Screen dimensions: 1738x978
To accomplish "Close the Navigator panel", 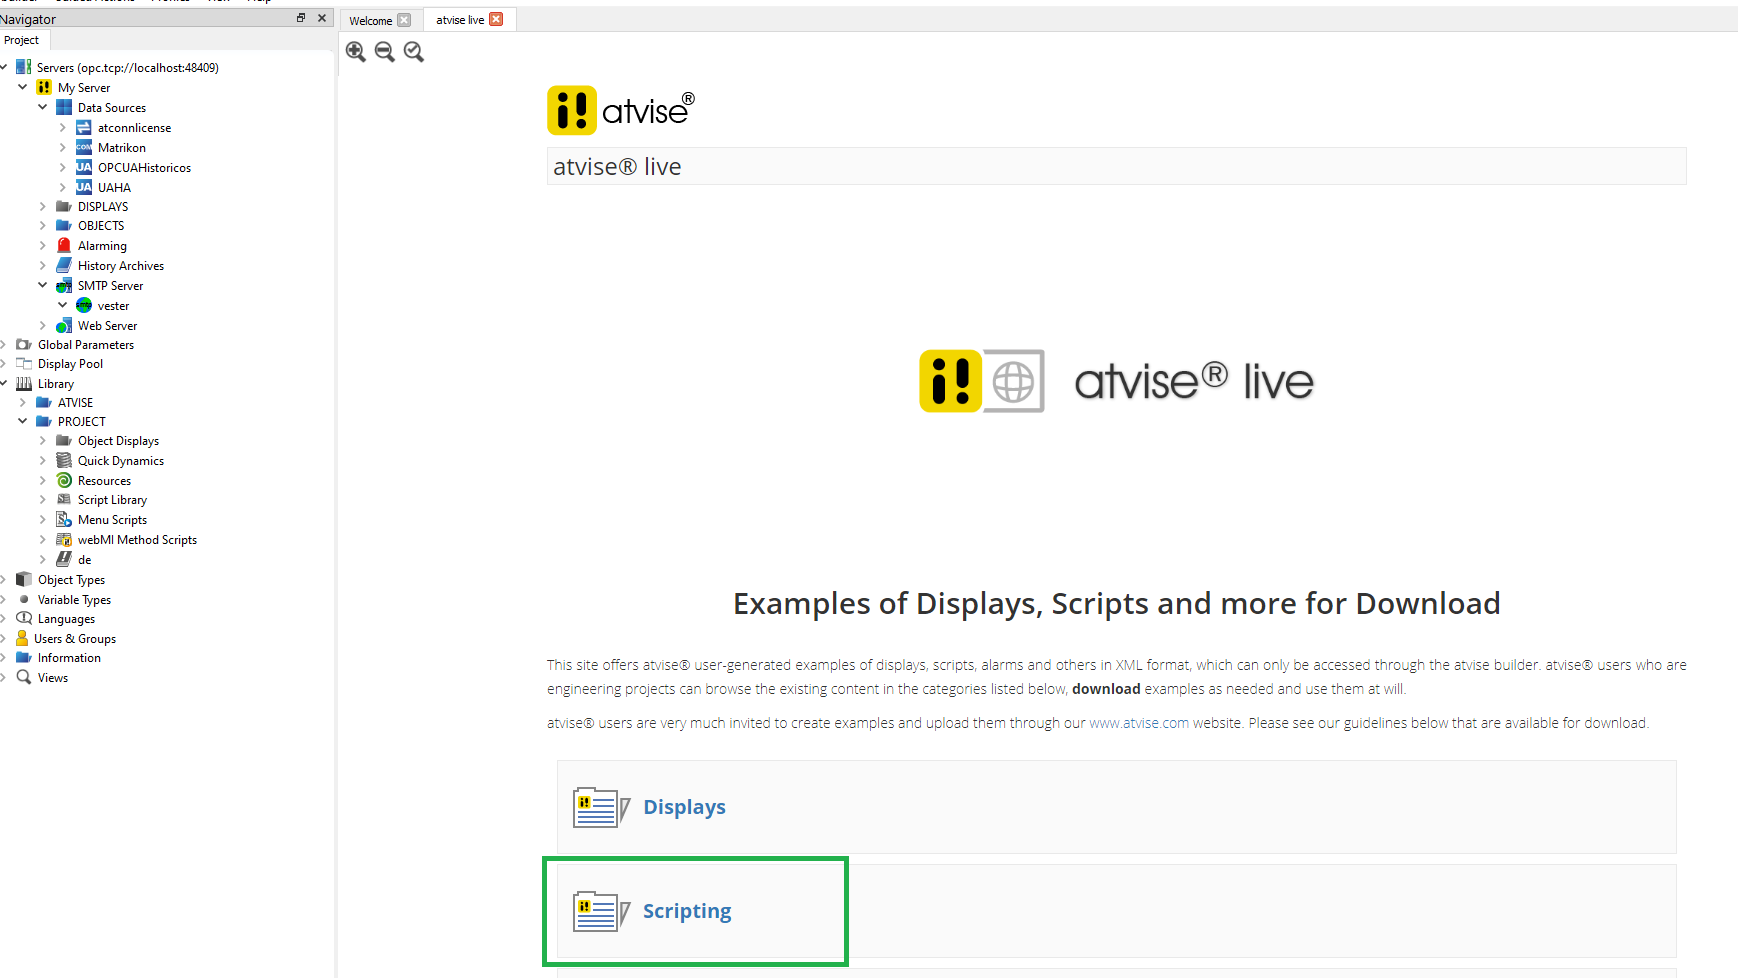I will (x=322, y=18).
